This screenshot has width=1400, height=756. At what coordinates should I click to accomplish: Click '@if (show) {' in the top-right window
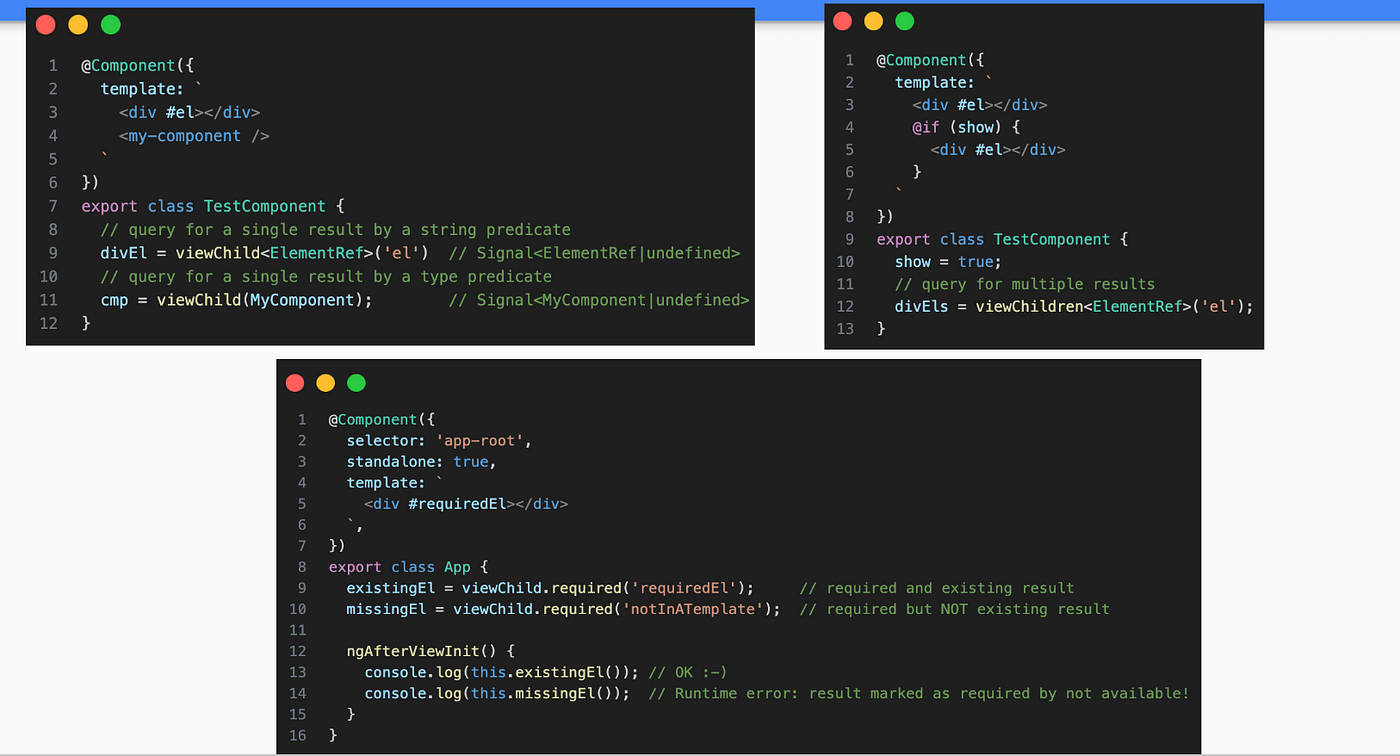965,127
